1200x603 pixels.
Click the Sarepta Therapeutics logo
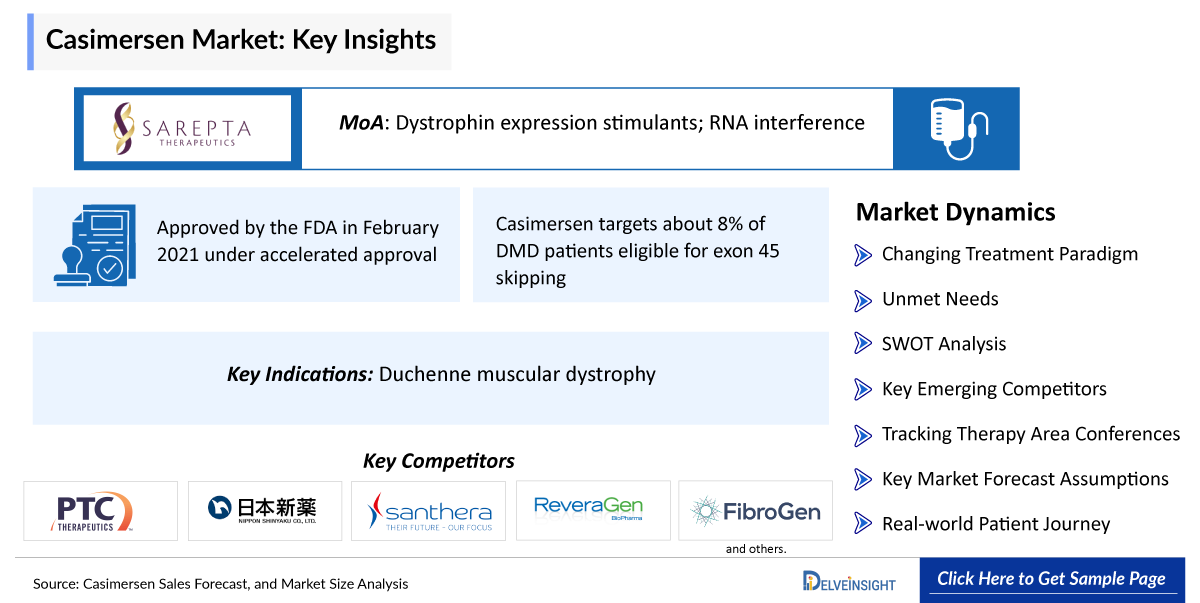[187, 128]
